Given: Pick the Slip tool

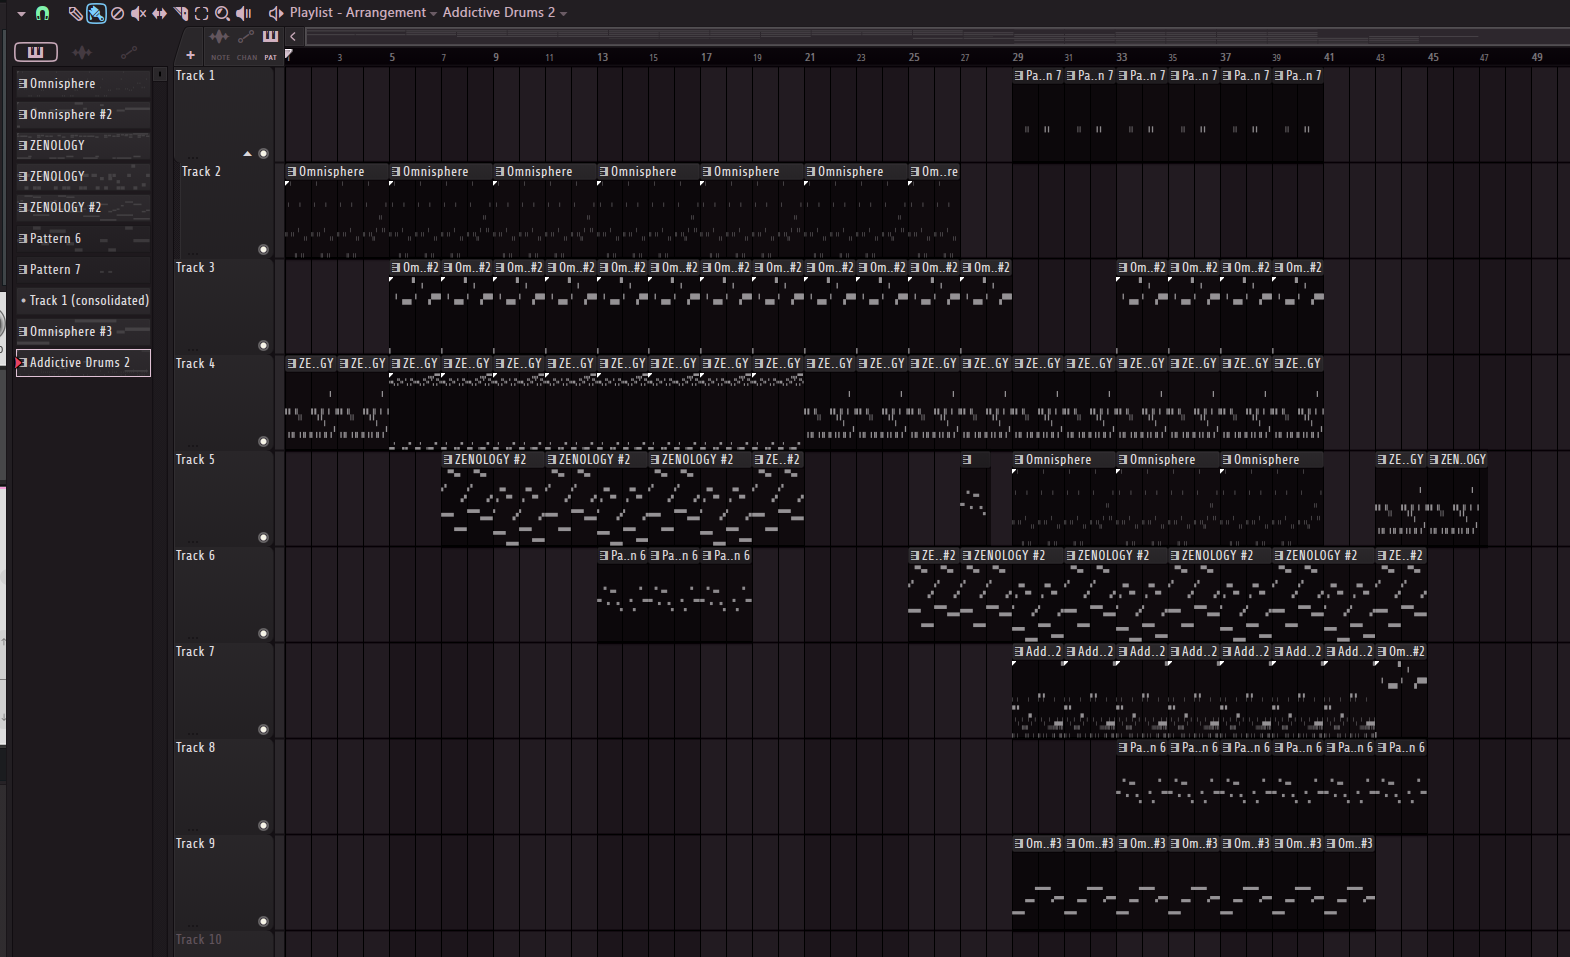Looking at the screenshot, I should point(159,13).
